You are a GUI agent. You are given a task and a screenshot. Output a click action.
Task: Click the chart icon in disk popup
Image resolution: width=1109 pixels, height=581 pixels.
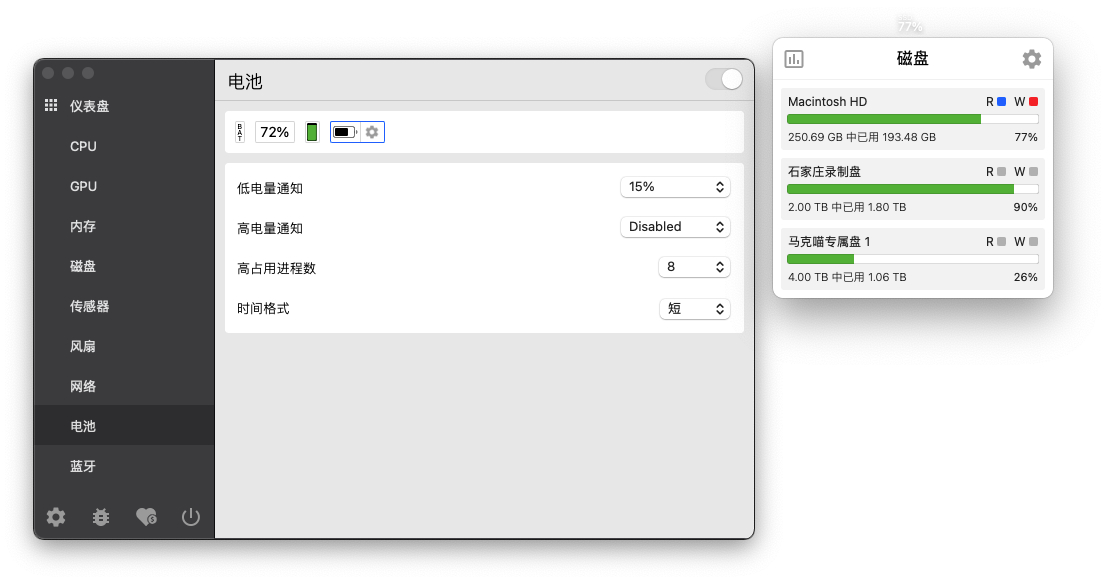click(794, 59)
